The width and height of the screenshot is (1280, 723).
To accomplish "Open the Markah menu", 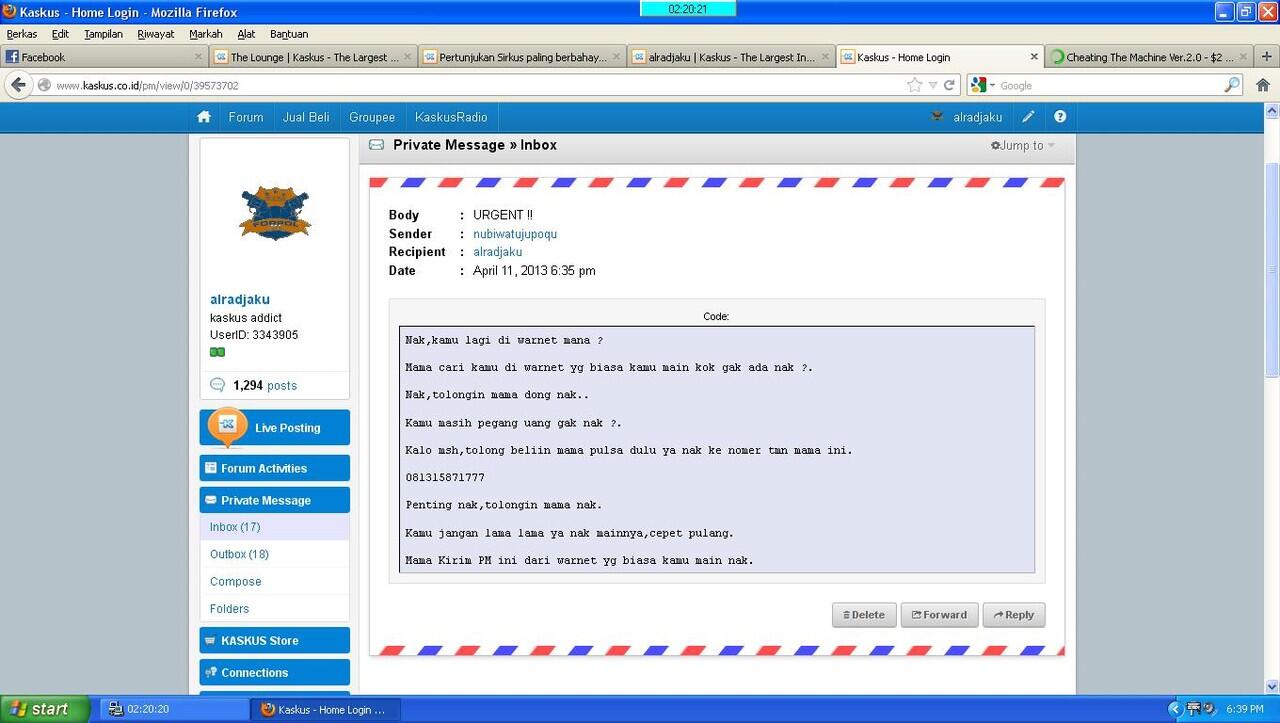I will (x=206, y=34).
